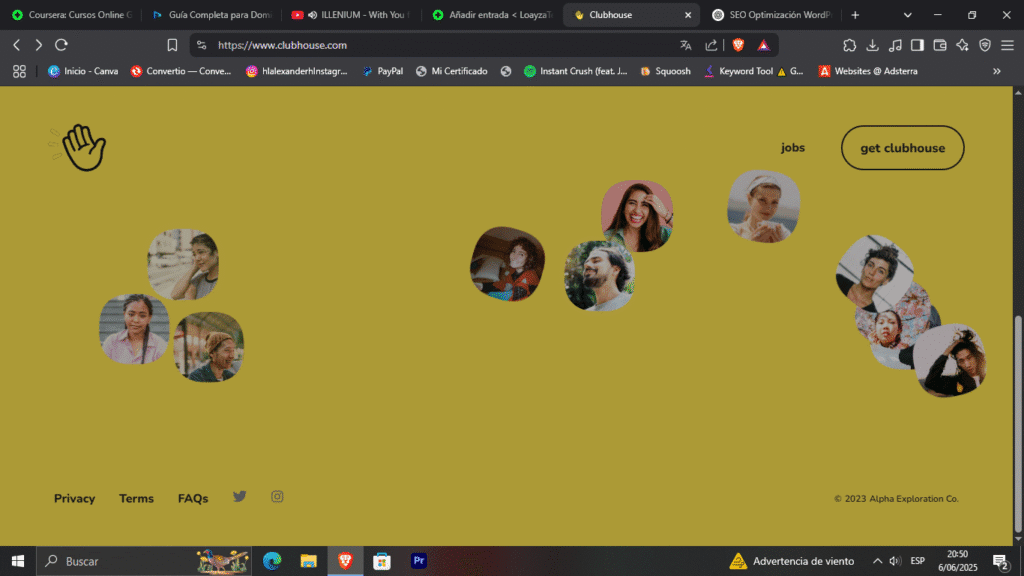Close the Clubhouse tab

688,14
